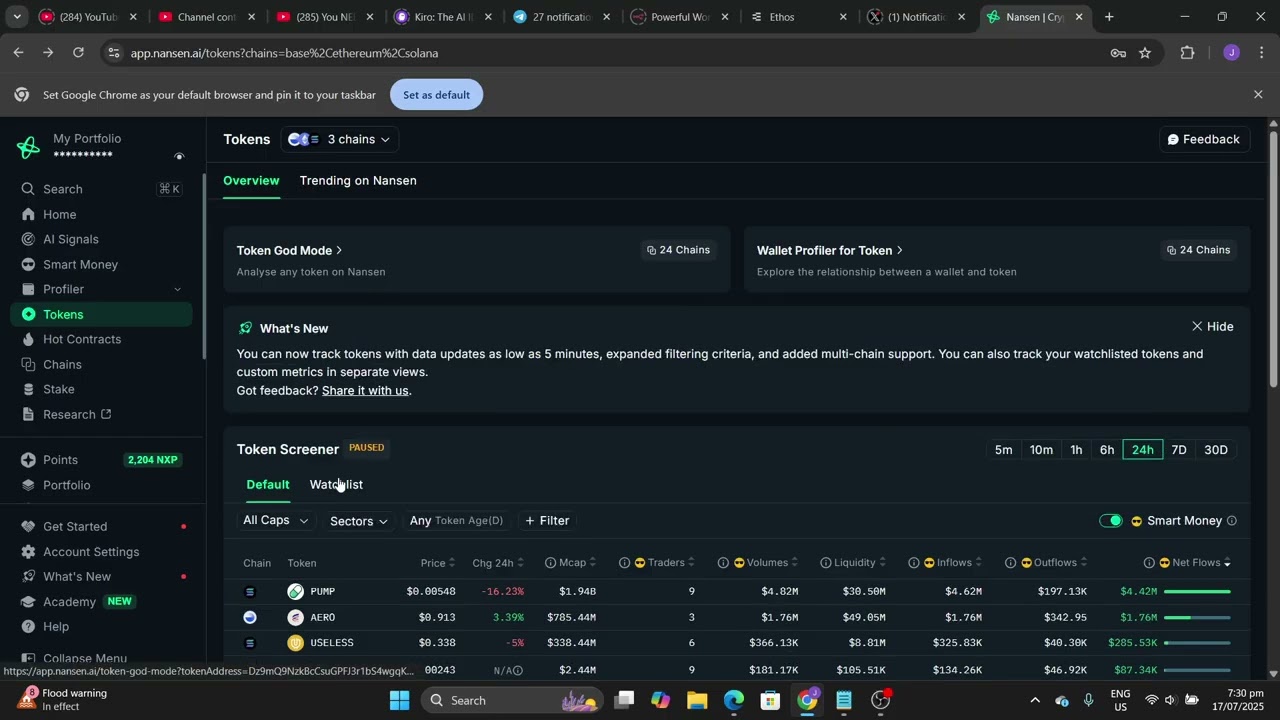Click Set as default button
1280x720 pixels.
(x=436, y=95)
